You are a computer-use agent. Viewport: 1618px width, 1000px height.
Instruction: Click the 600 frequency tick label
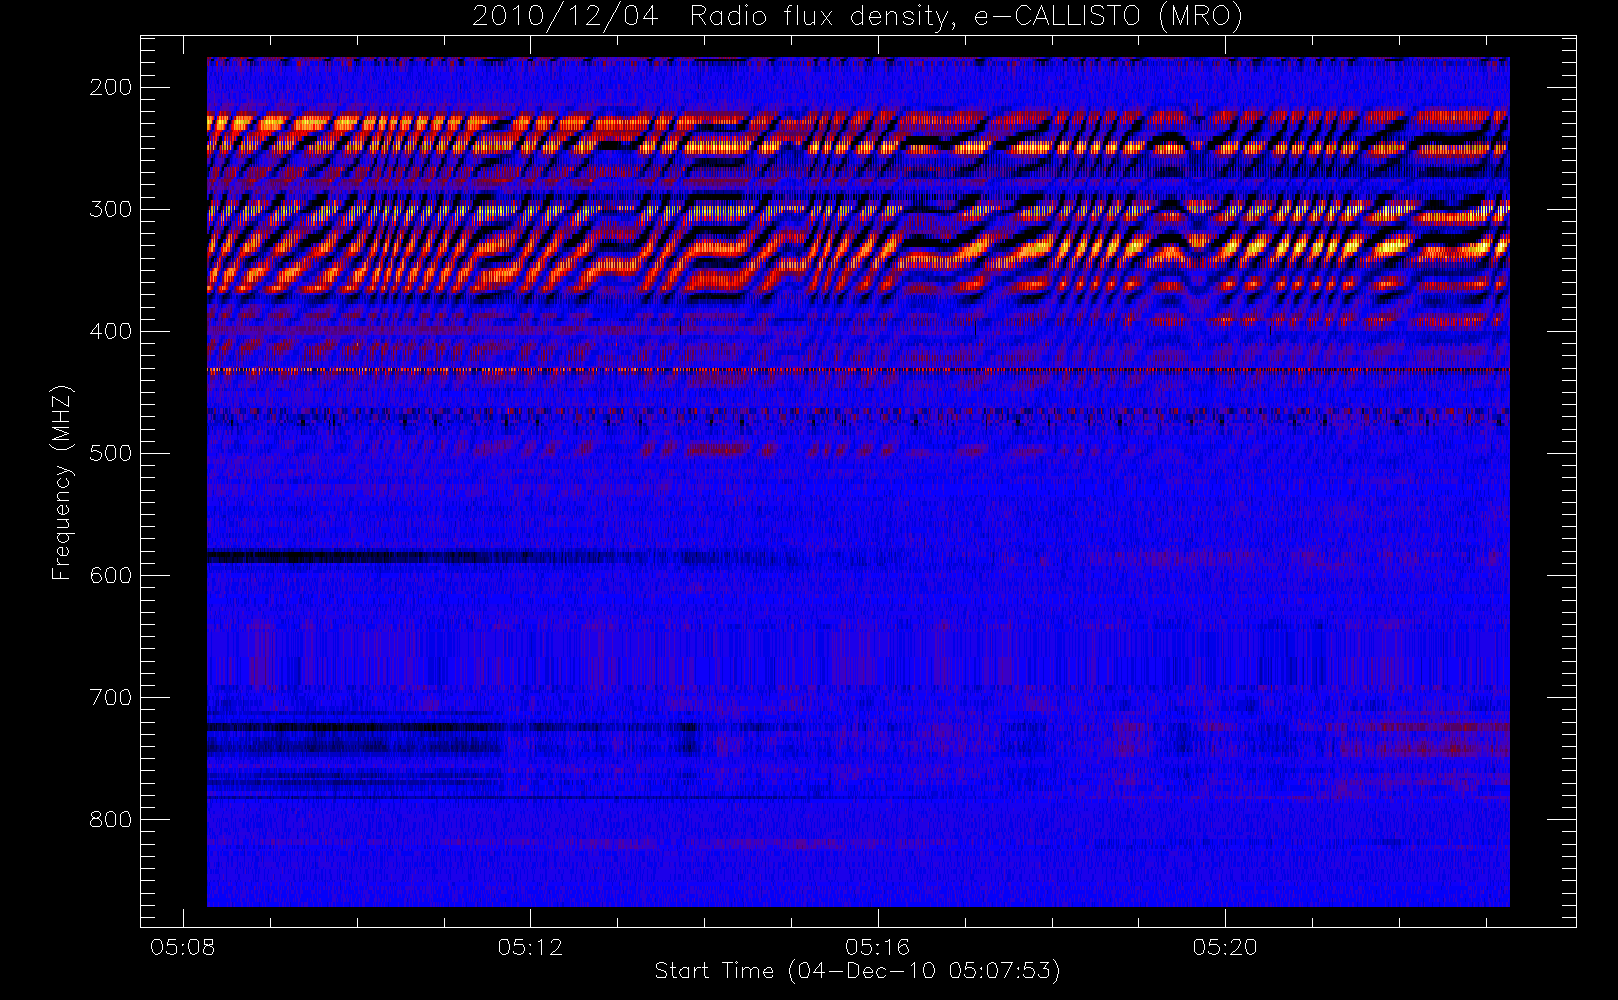[x=111, y=575]
